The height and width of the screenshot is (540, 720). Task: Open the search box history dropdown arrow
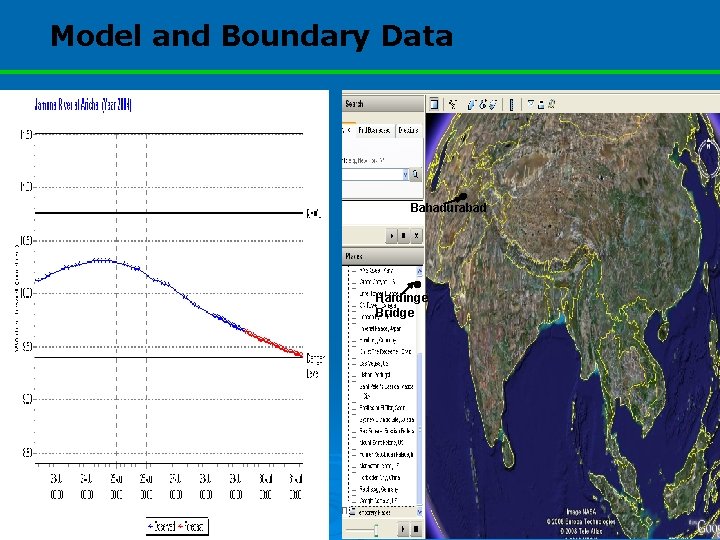click(x=405, y=174)
